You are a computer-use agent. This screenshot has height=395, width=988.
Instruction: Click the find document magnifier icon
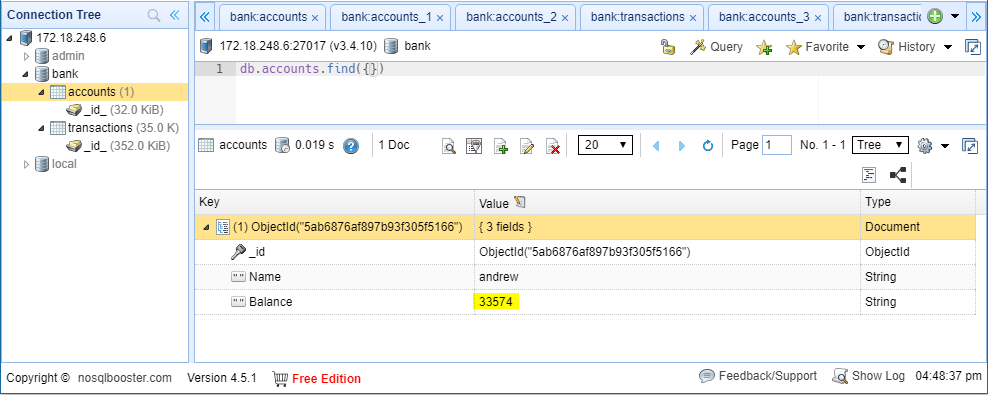tap(449, 146)
